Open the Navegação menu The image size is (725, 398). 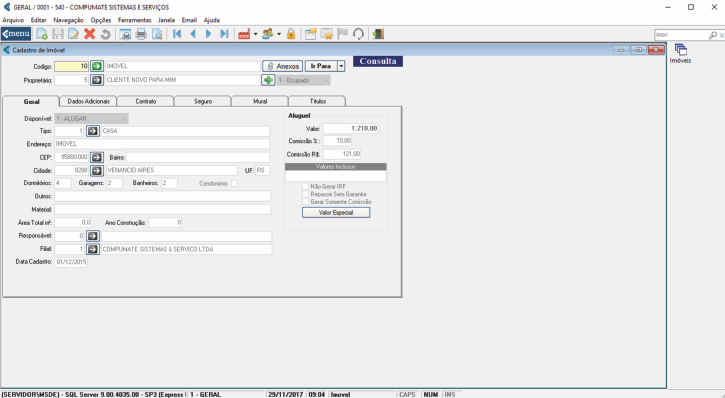tap(68, 20)
